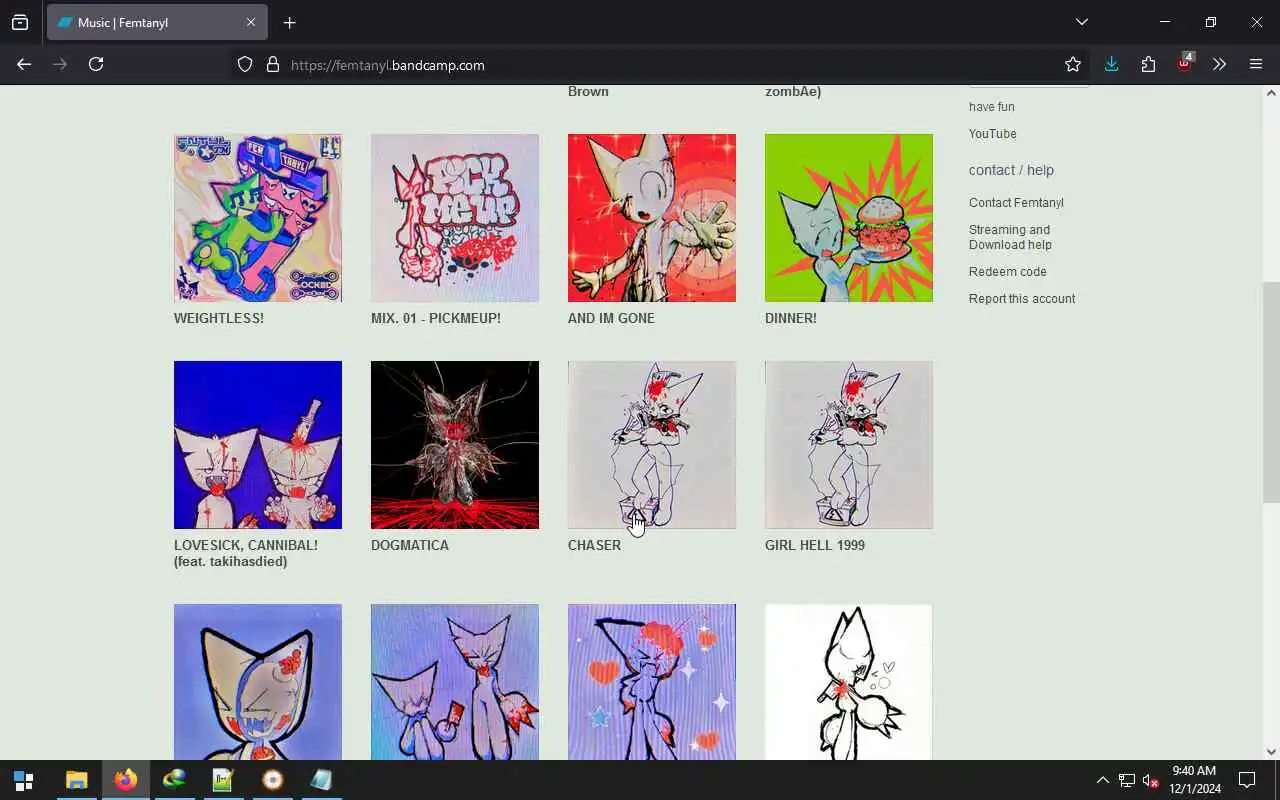Open the white background character cover in bottom row
1280x800 pixels.
click(x=849, y=682)
